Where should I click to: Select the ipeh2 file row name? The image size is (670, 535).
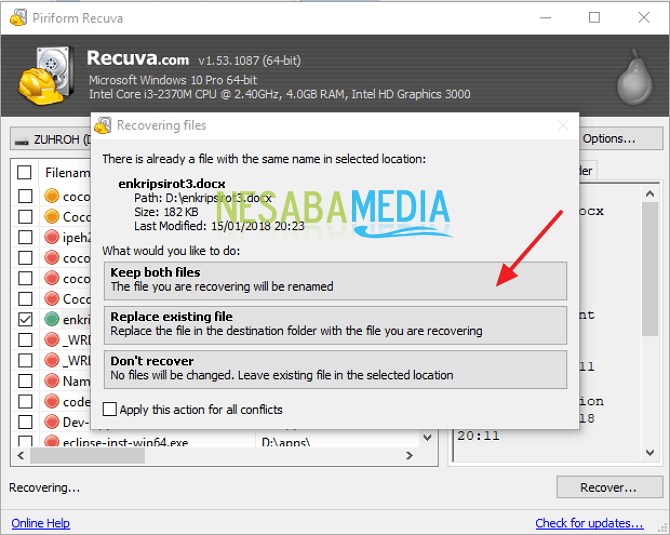[x=77, y=238]
